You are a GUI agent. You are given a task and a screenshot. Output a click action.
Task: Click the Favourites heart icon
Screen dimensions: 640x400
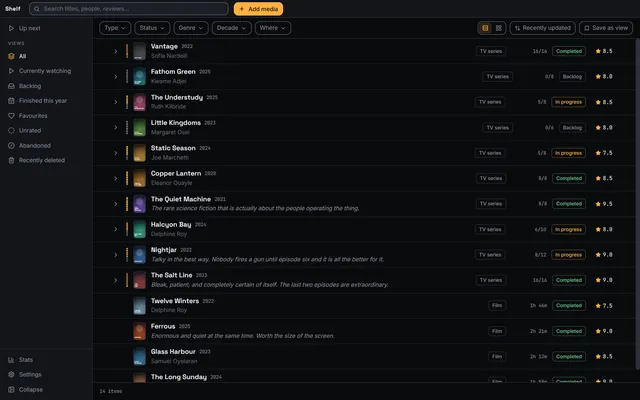pos(11,116)
